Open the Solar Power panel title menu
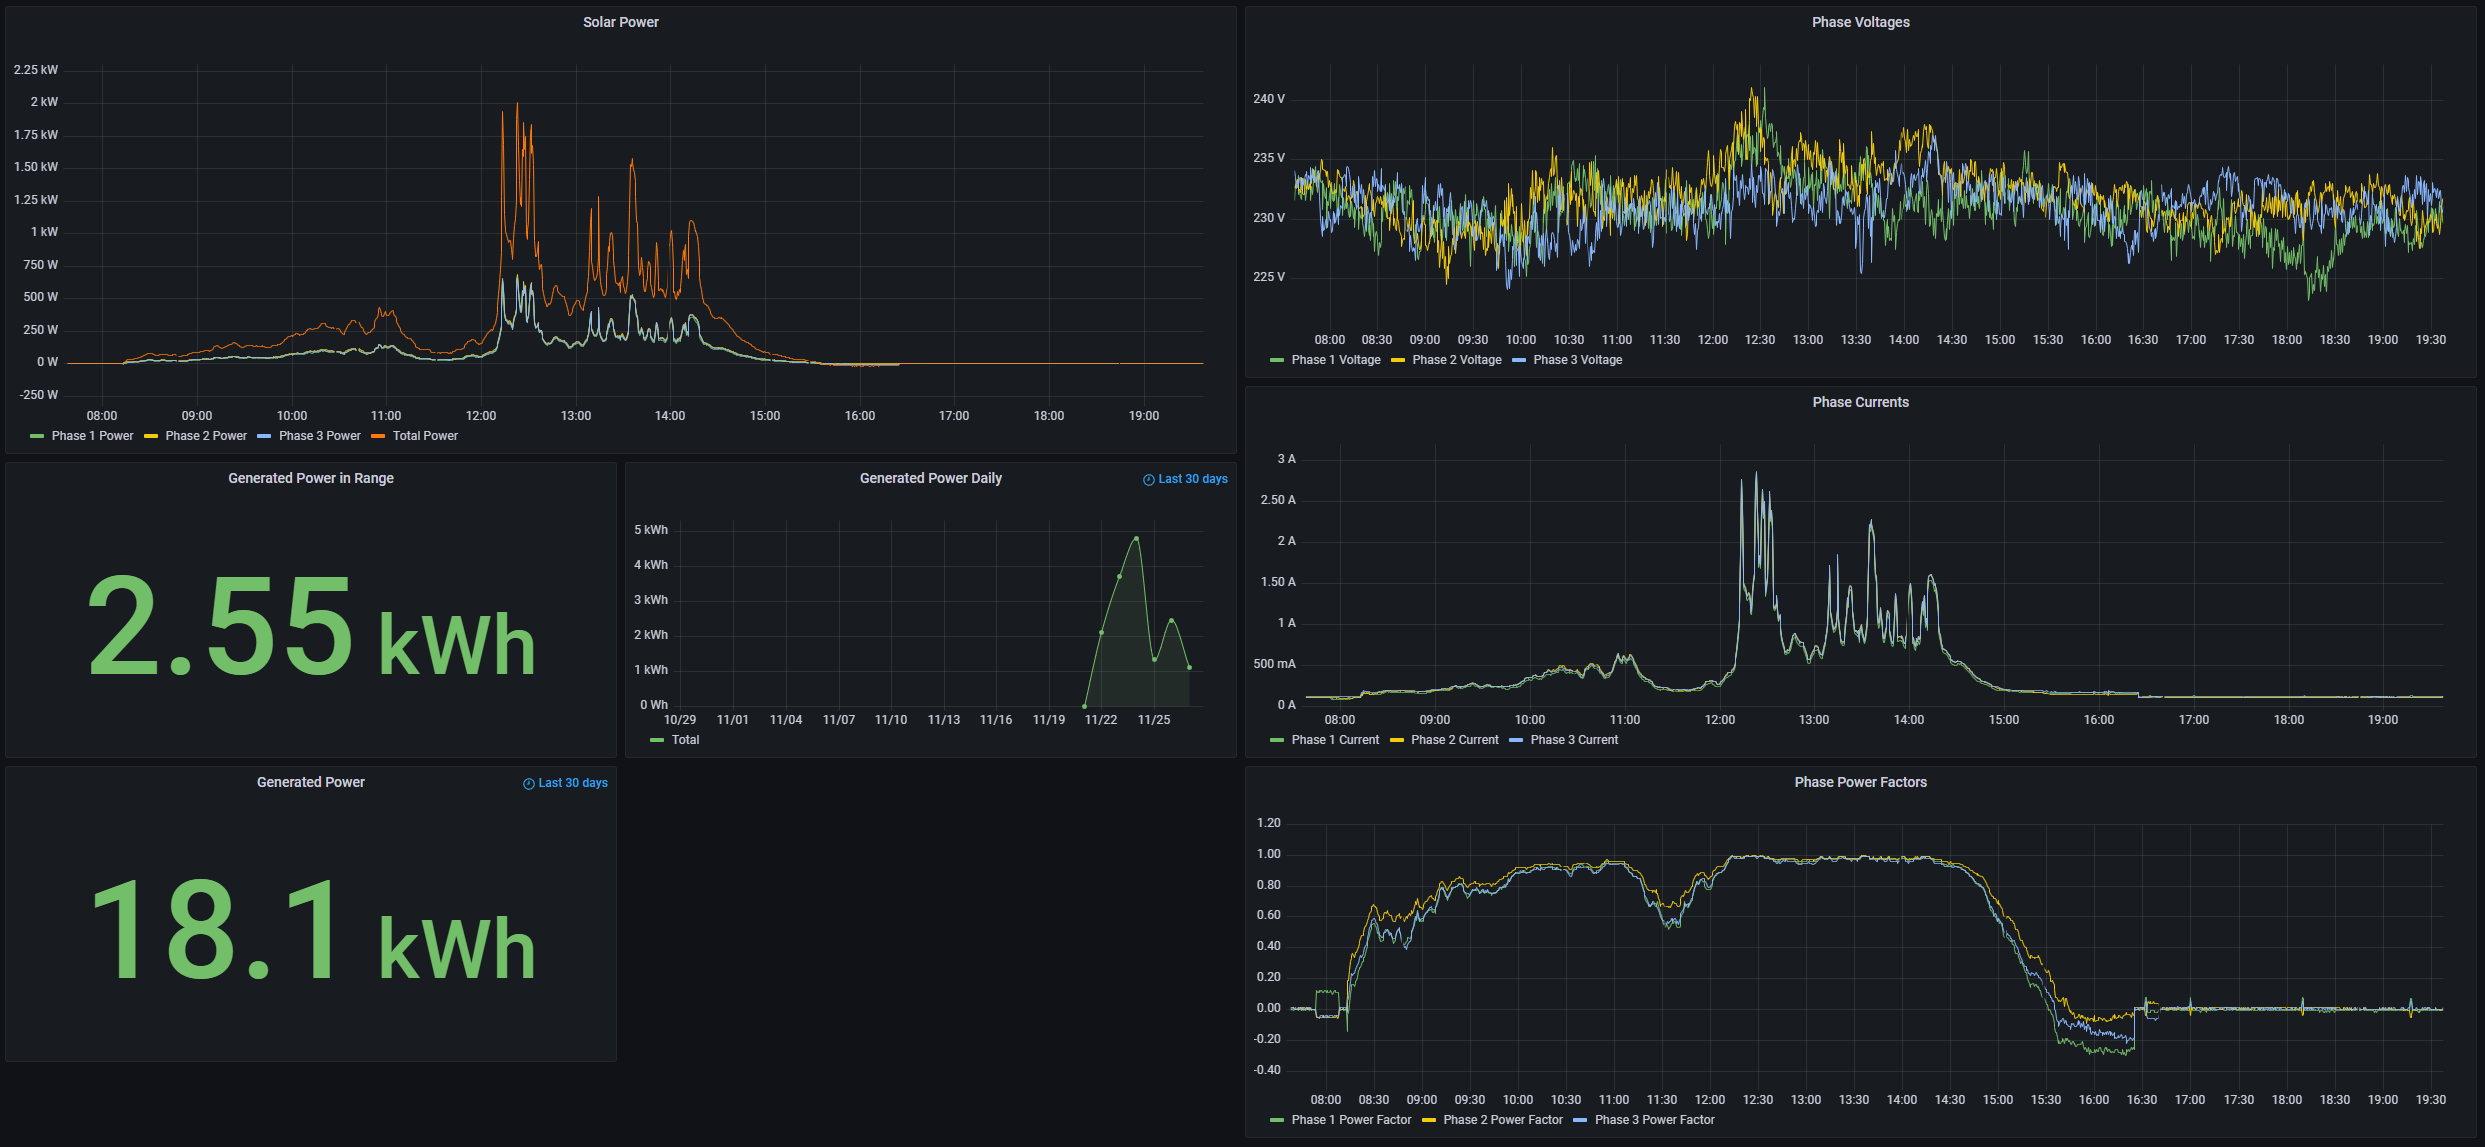 pos(620,22)
